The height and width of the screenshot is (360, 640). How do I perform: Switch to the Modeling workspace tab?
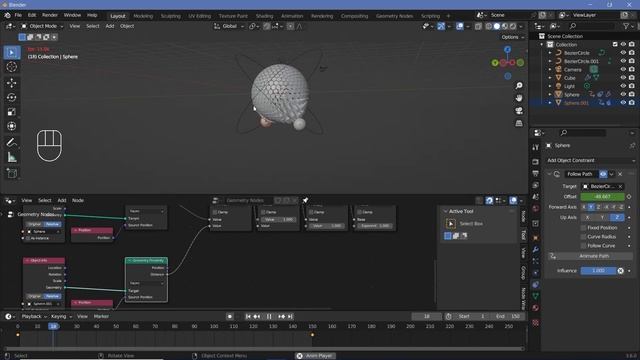pyautogui.click(x=143, y=16)
